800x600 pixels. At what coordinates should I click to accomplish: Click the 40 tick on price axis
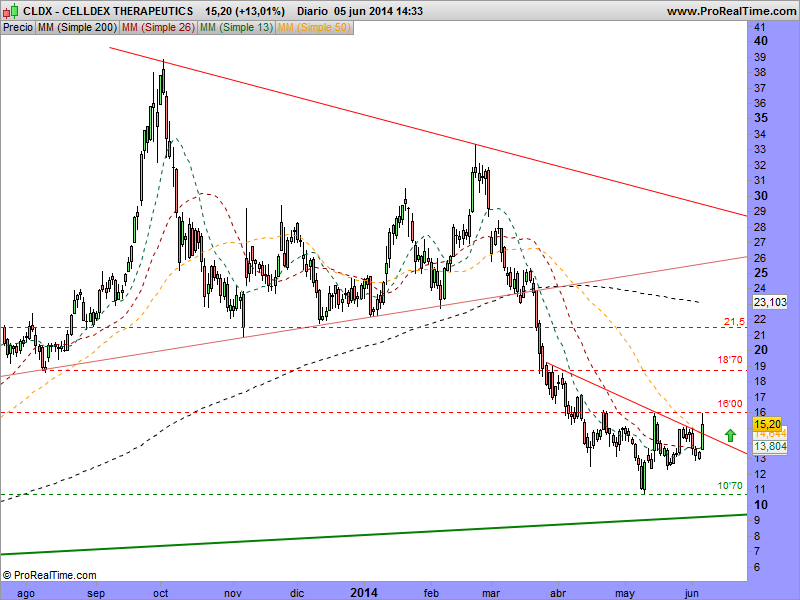click(x=761, y=41)
